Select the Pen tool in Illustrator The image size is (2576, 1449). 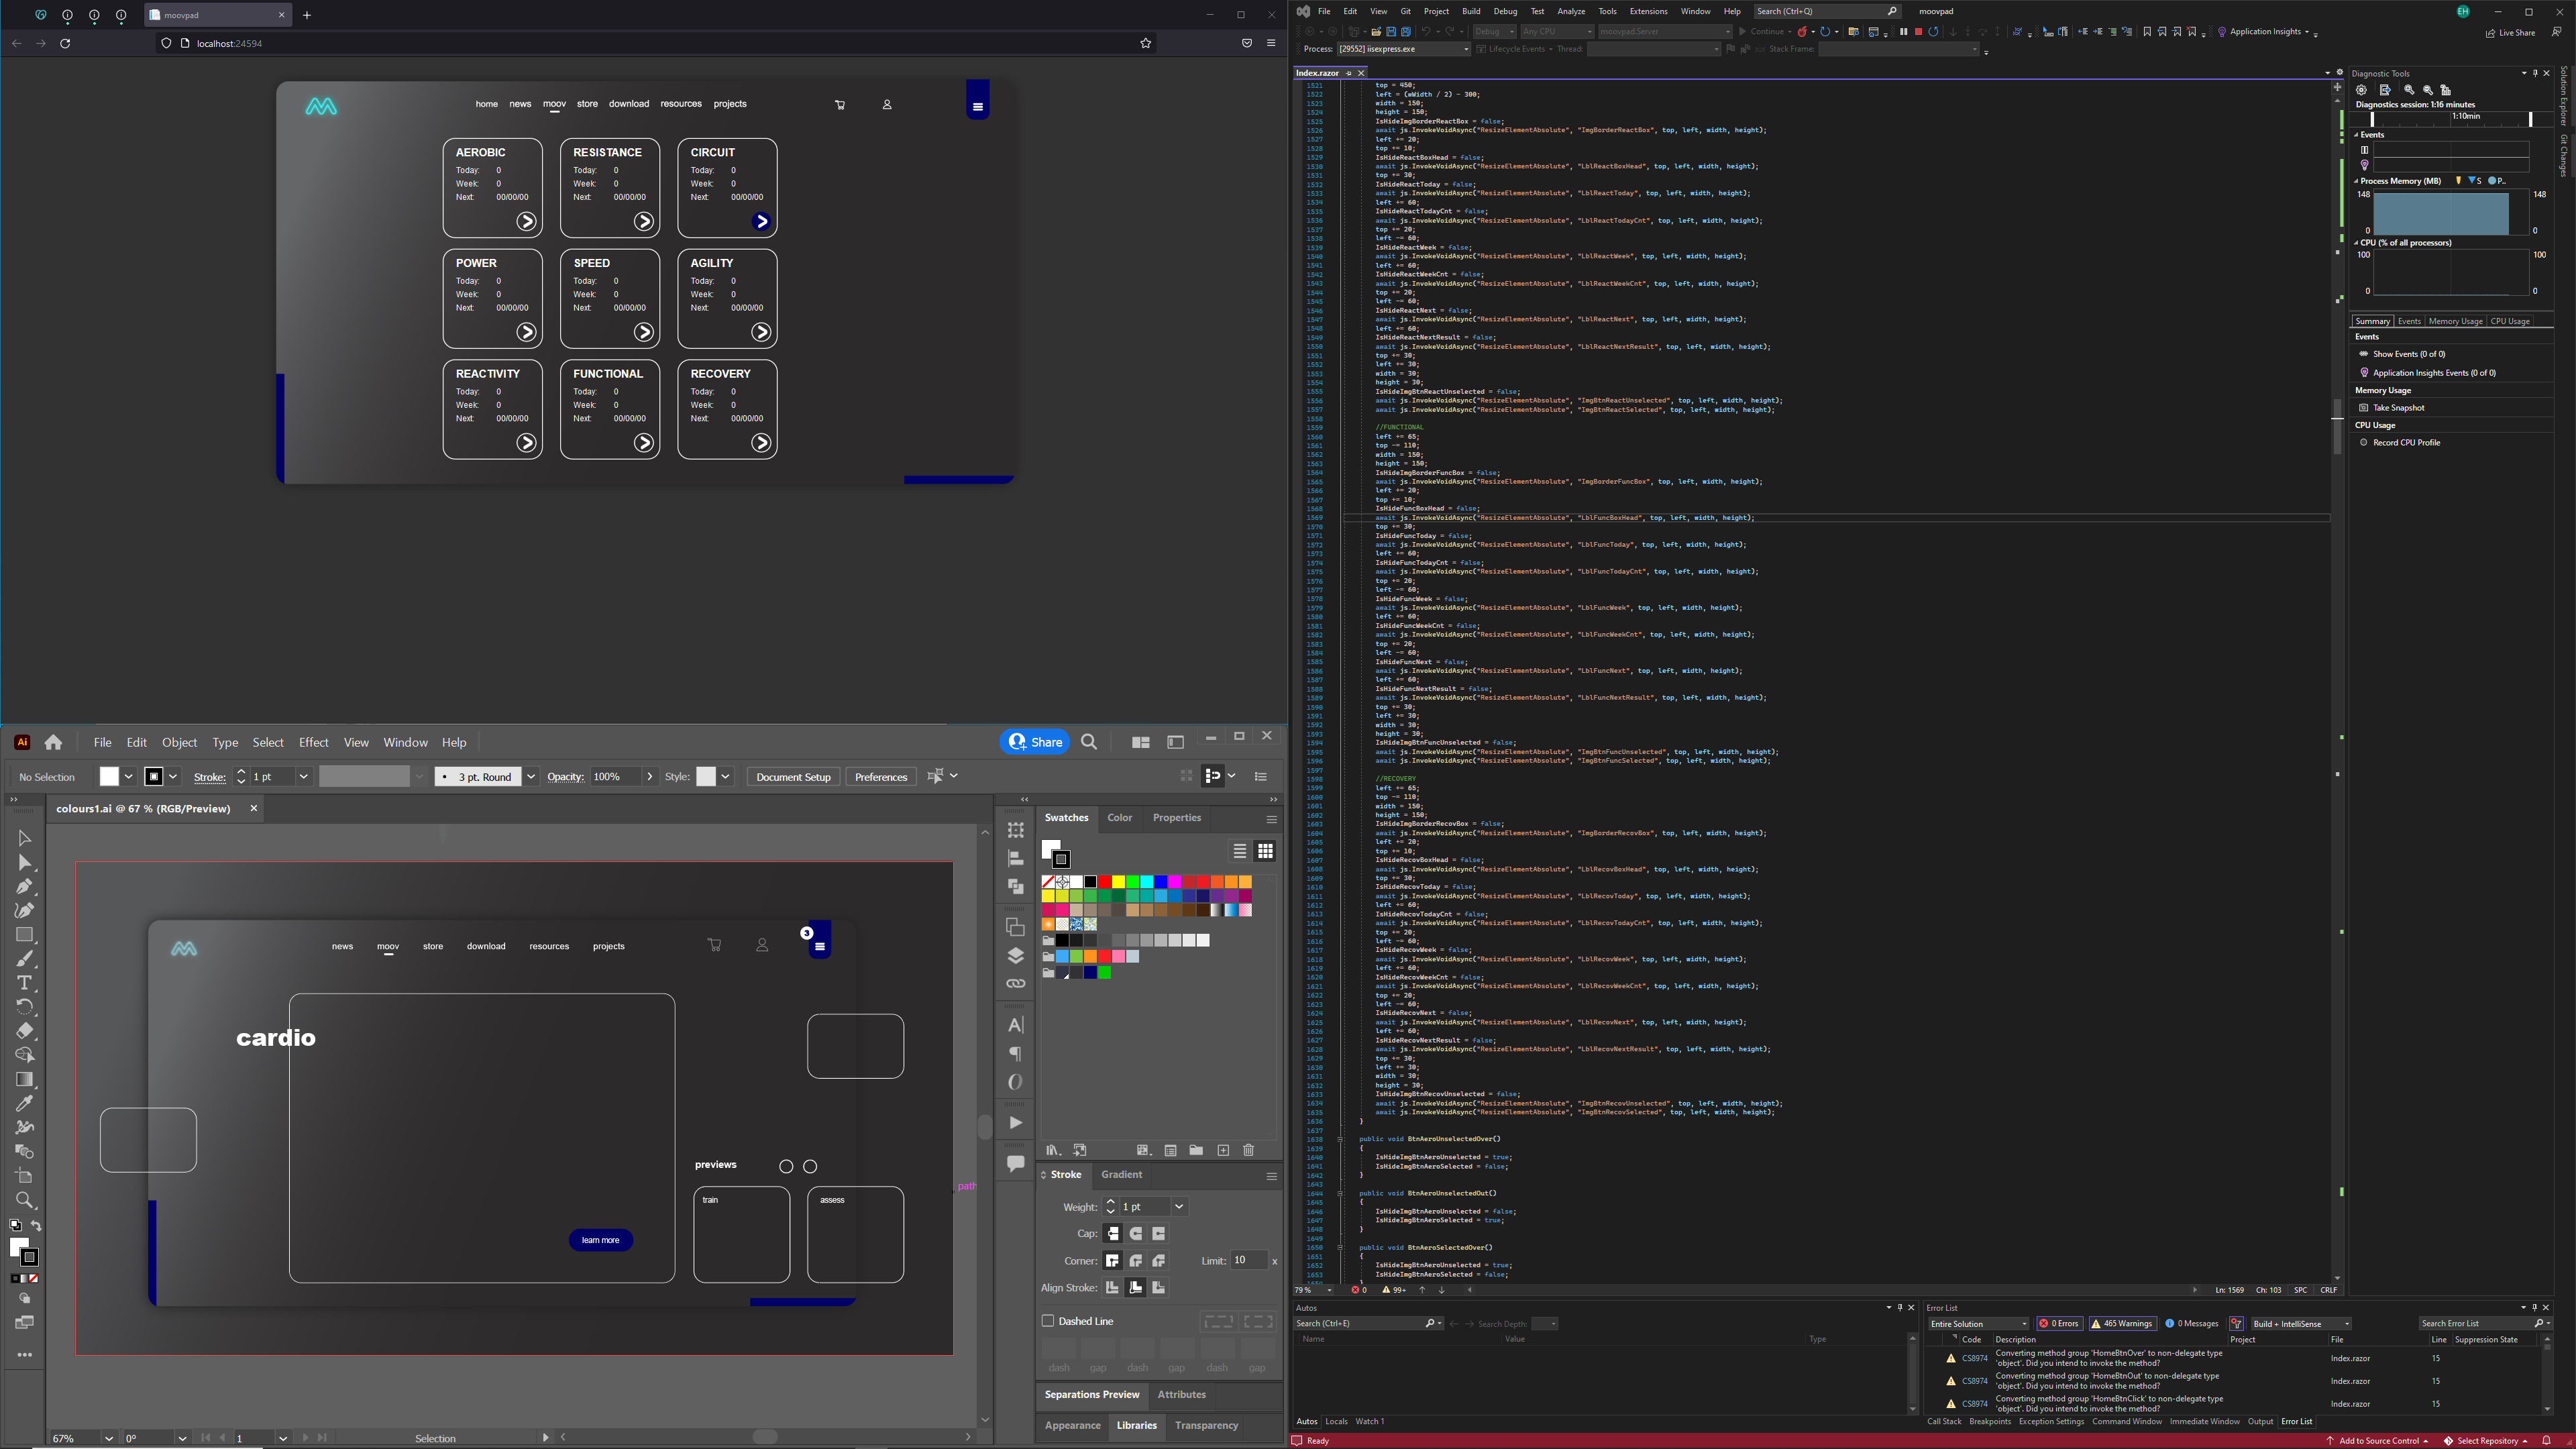point(25,886)
